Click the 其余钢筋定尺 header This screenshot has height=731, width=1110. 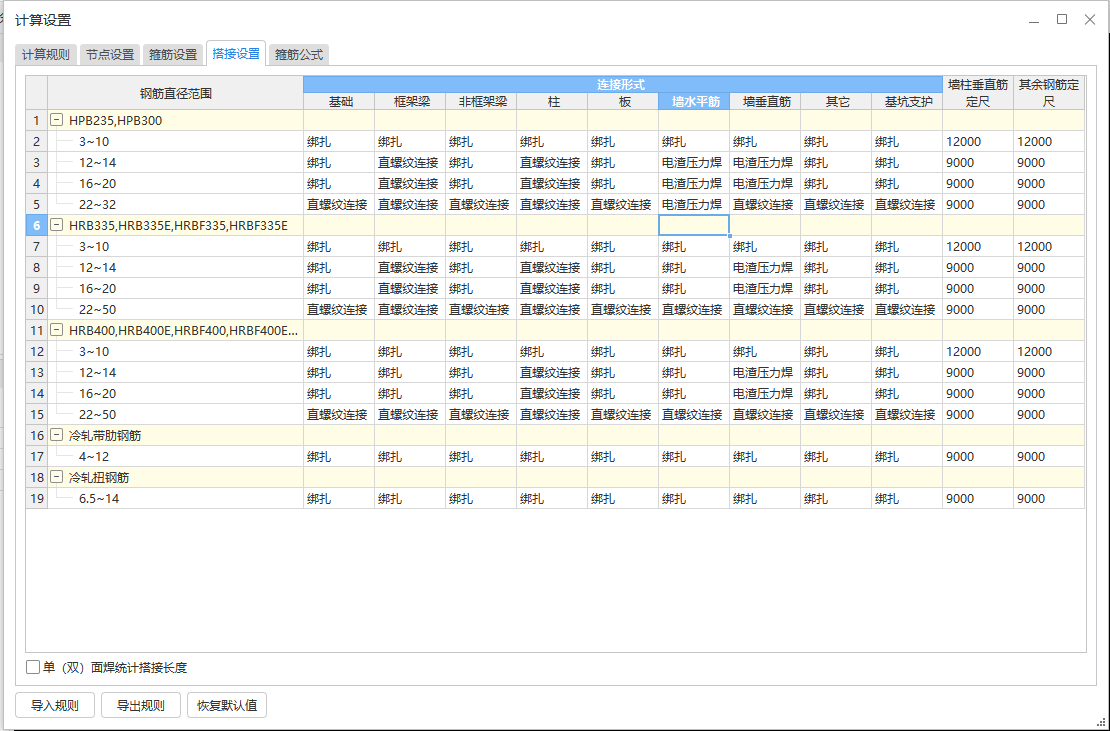tap(1049, 93)
